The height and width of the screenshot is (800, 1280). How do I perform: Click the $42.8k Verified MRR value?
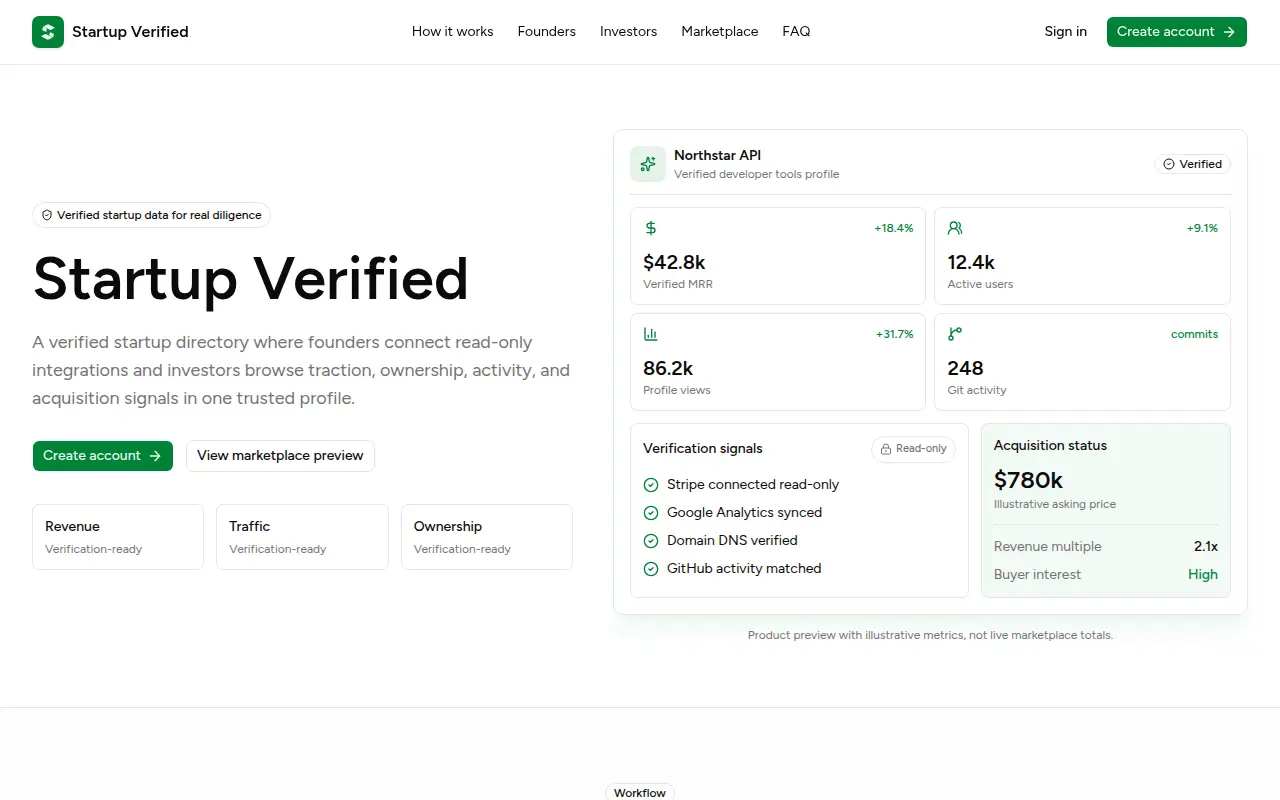(674, 262)
